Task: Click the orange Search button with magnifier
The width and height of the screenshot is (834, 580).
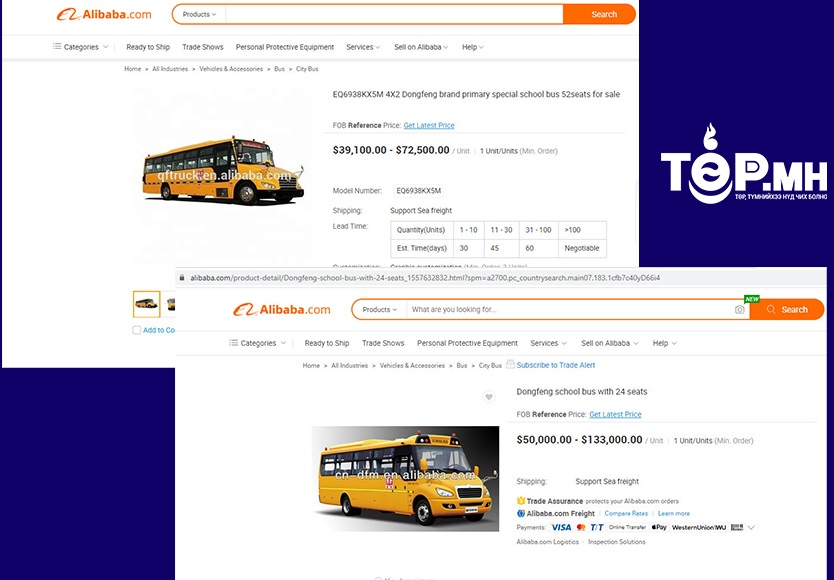Action: pos(787,310)
